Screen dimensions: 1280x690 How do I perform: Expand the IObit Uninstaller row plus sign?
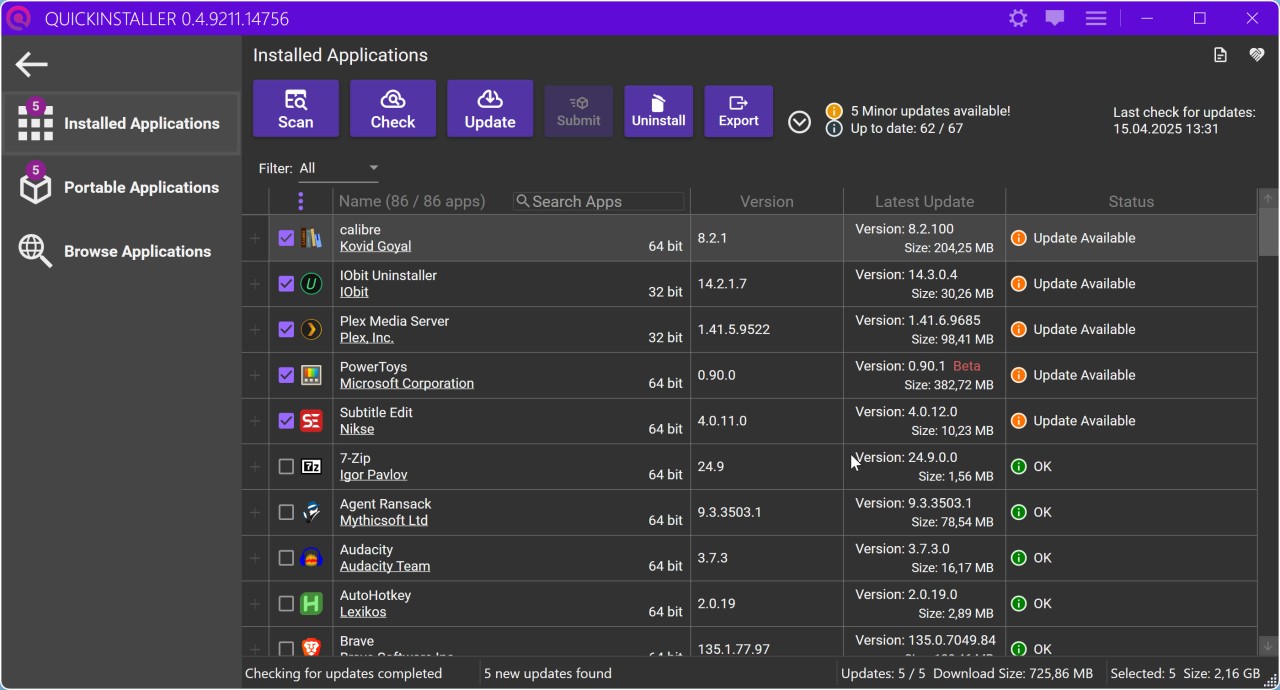pyautogui.click(x=255, y=284)
